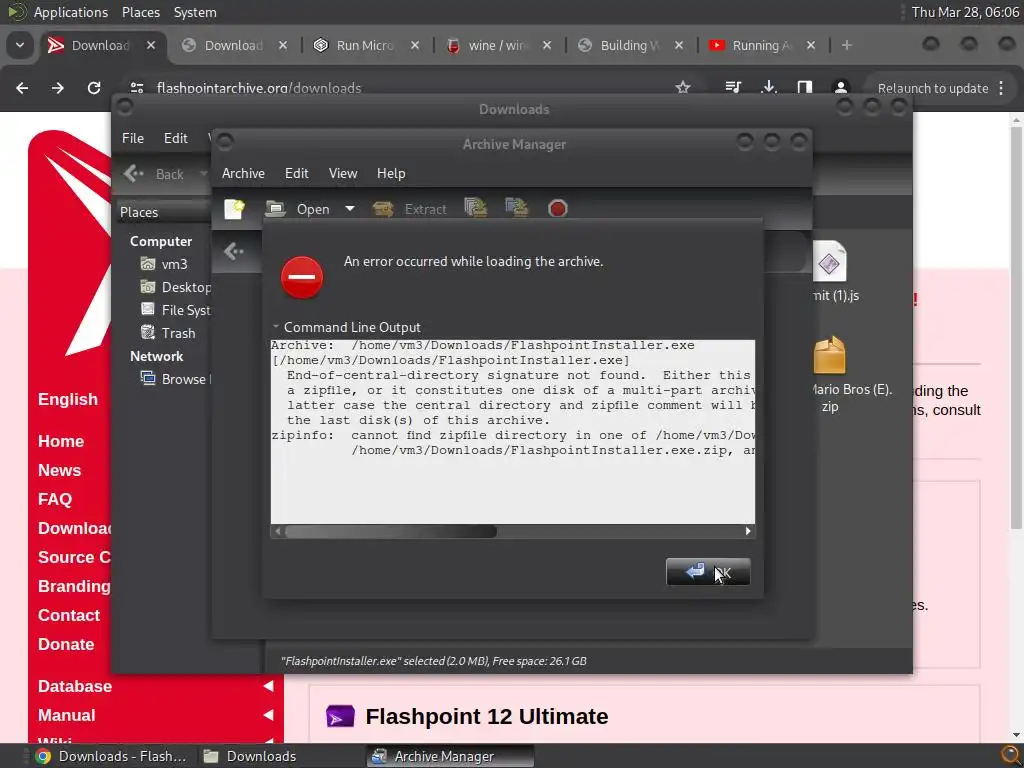The width and height of the screenshot is (1024, 768).
Task: Click the browser profile avatar icon
Action: (840, 88)
